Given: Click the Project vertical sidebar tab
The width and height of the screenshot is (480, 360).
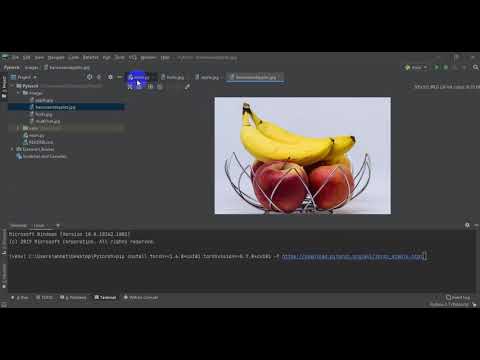Looking at the screenshot, I should [x=4, y=87].
